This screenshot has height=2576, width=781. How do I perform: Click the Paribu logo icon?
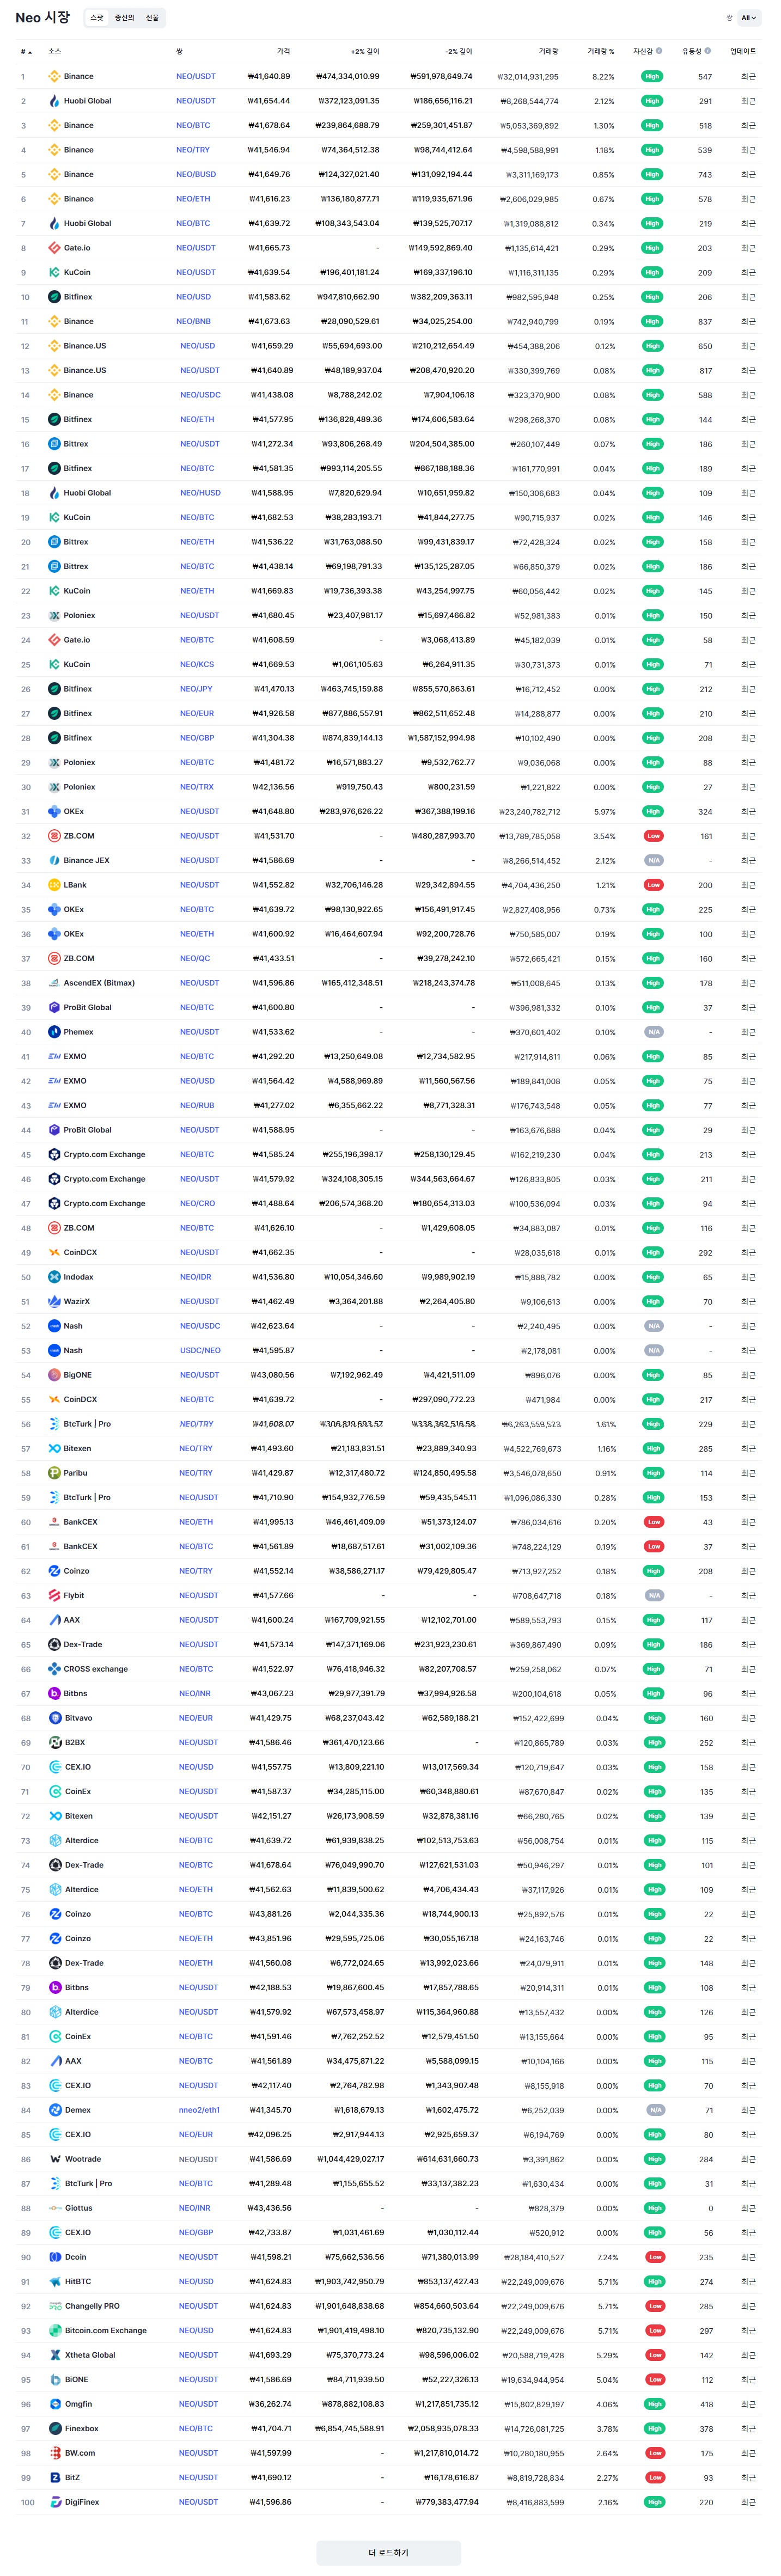point(54,1473)
